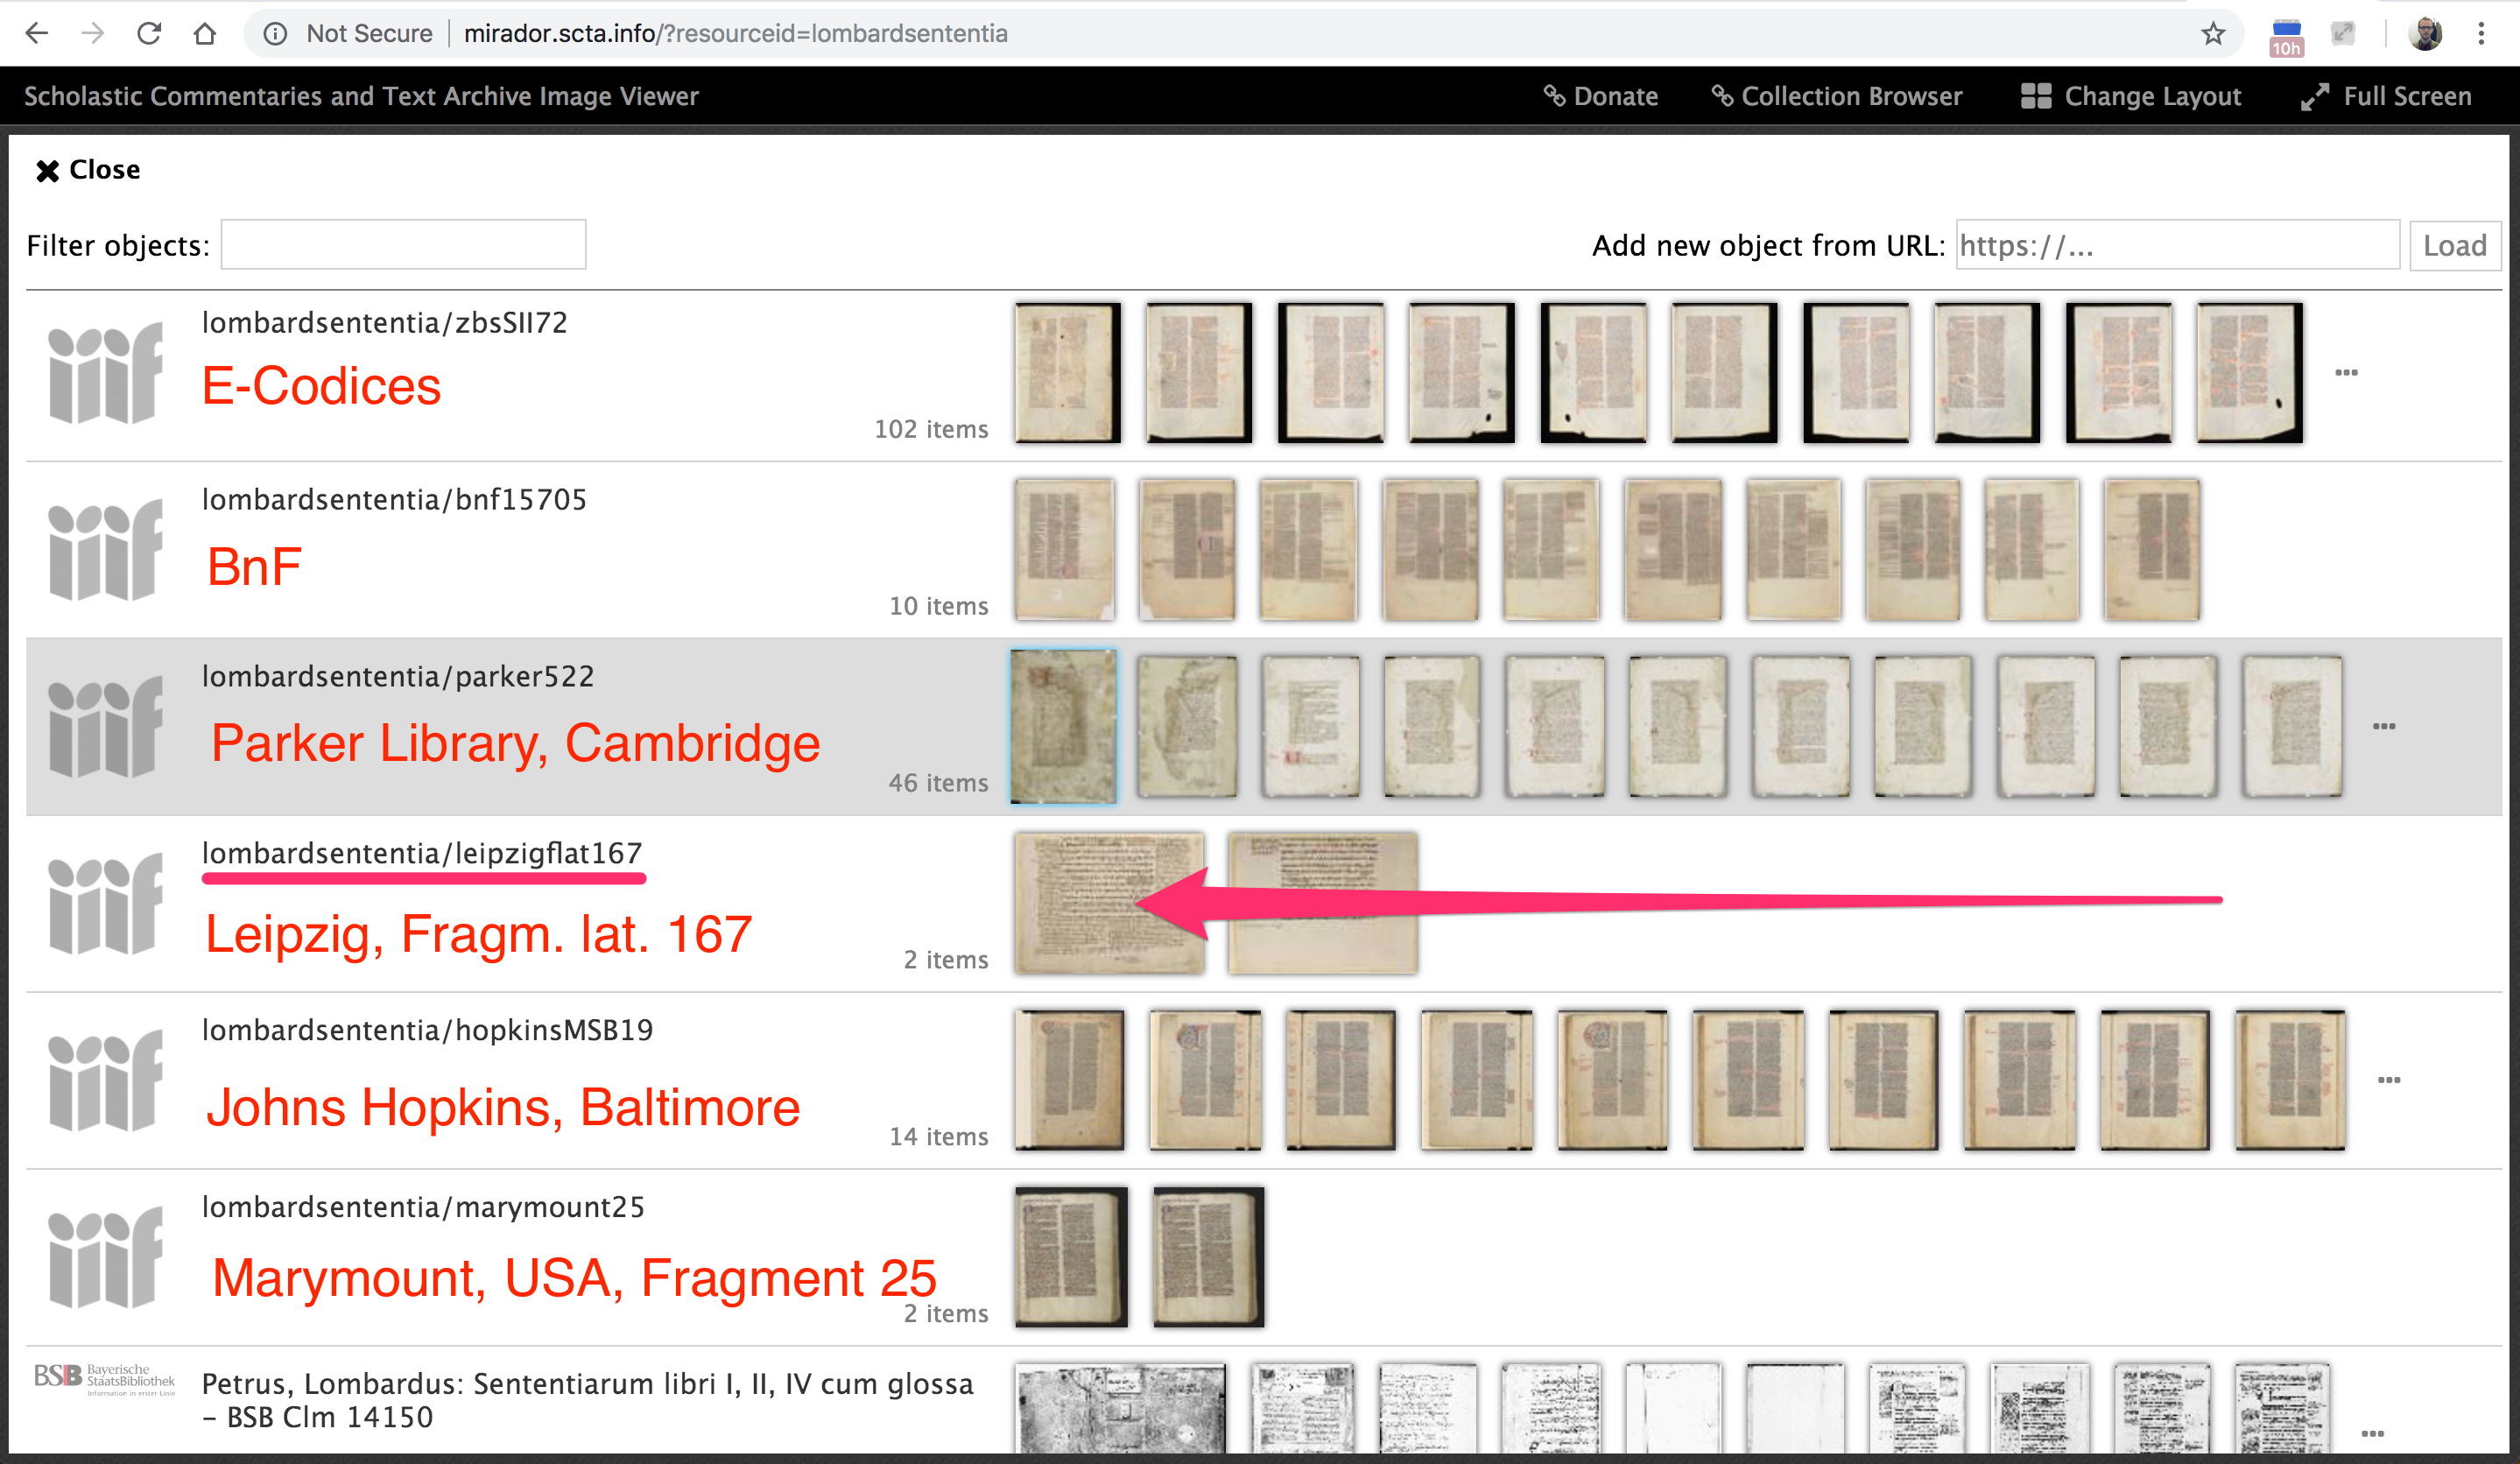Open the Collection Browser
2520x1464 pixels.
(x=1836, y=96)
